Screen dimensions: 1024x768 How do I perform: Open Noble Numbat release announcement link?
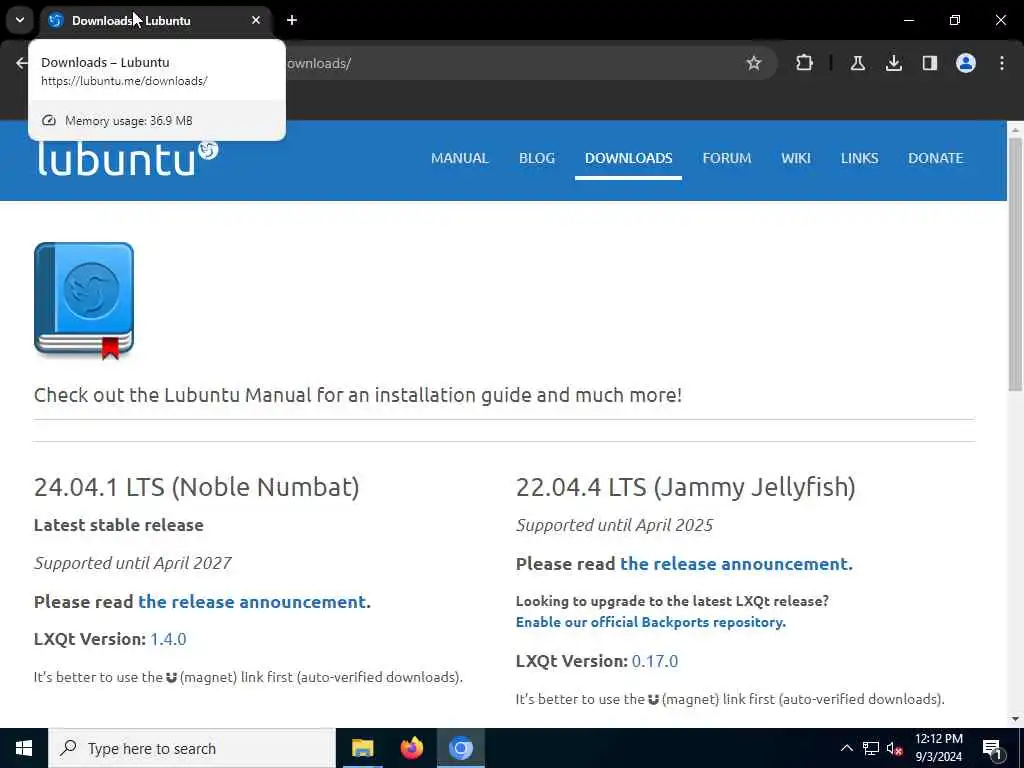click(x=252, y=601)
